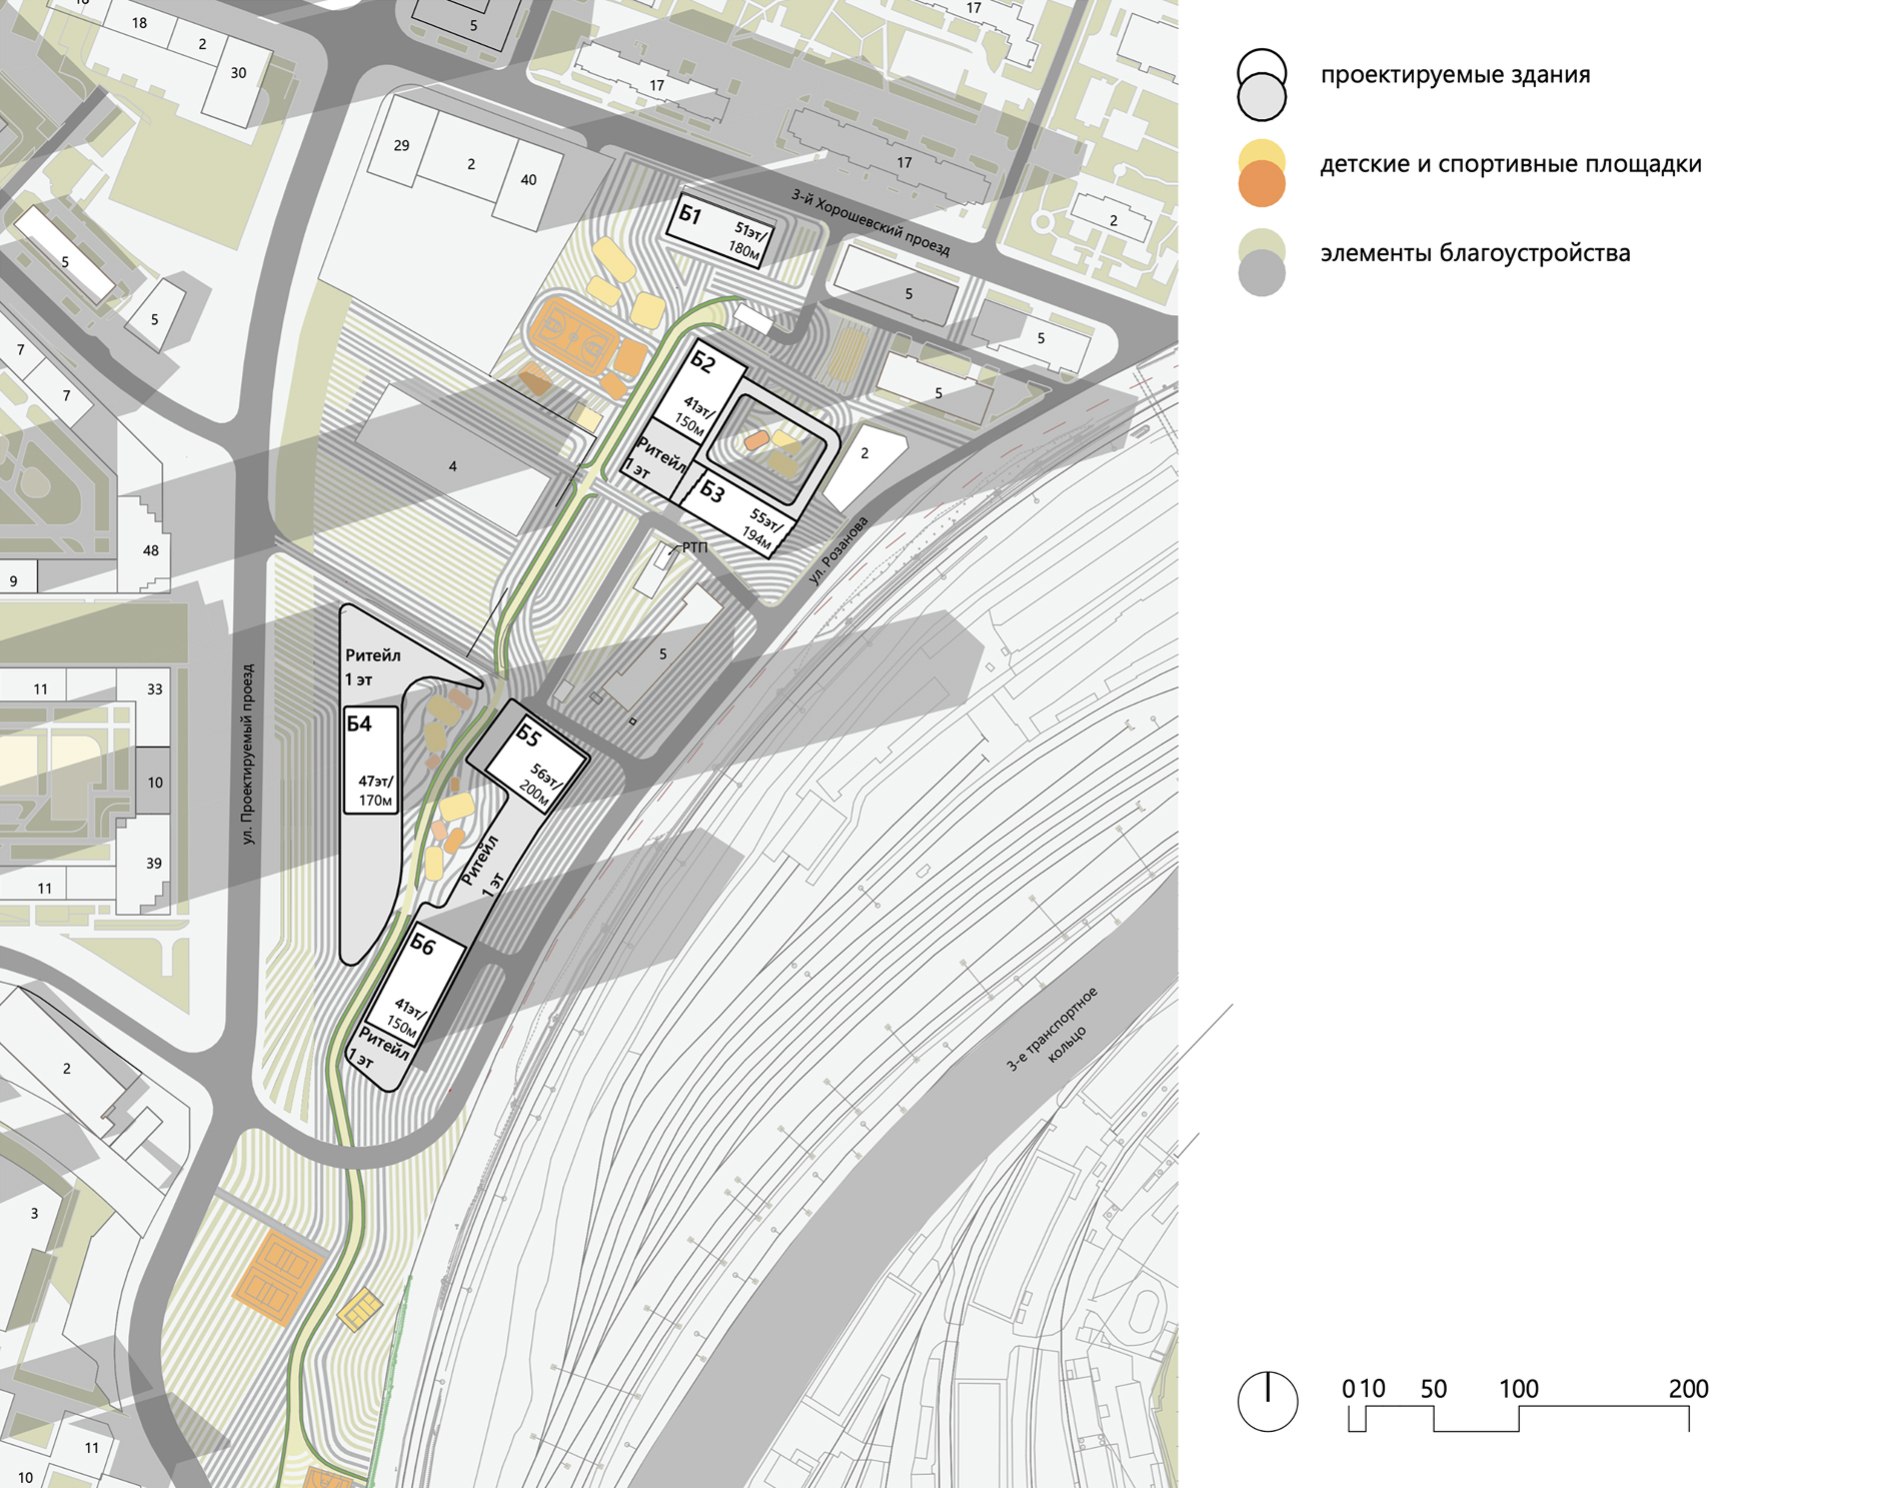
Task: Click the "ул. Розанова" street label
Action: (x=839, y=550)
